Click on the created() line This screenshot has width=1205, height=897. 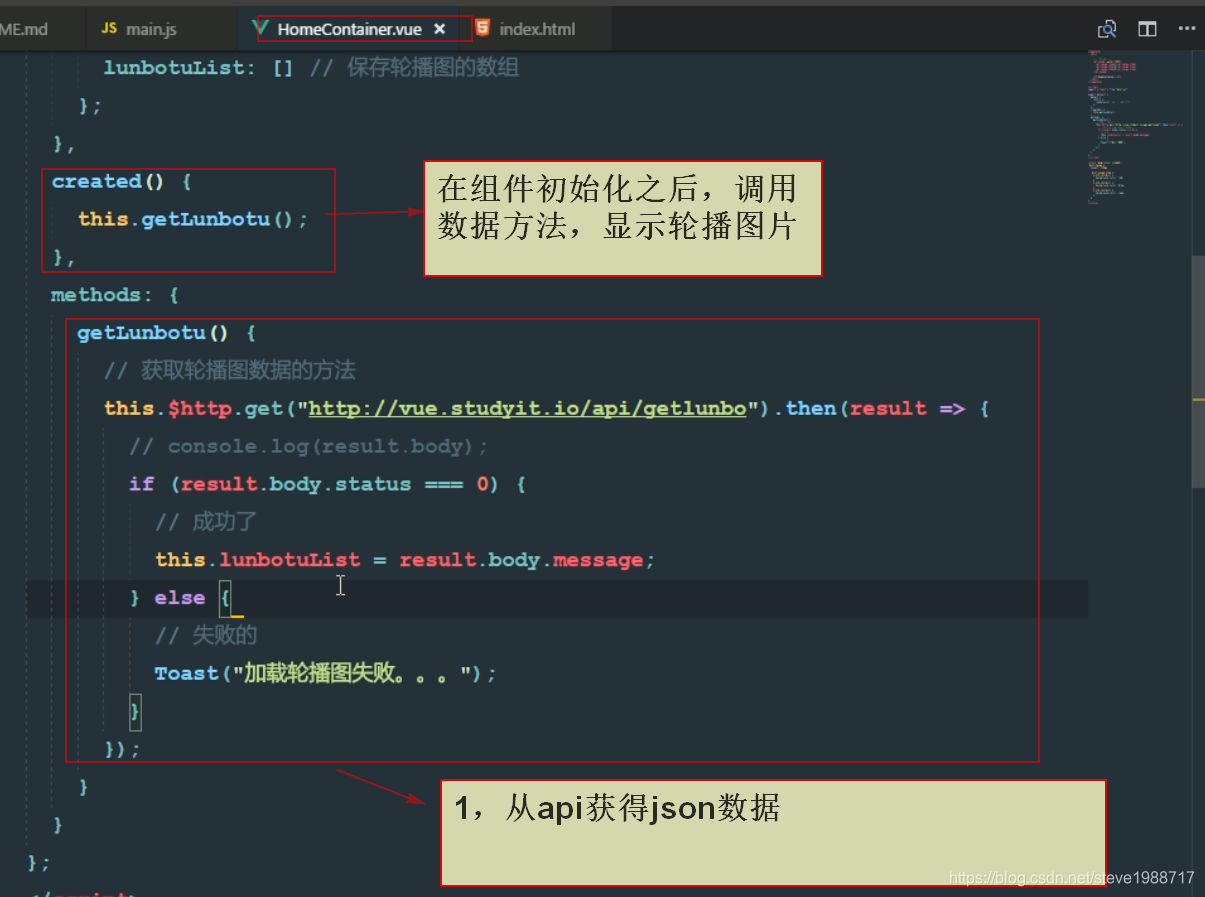click(121, 182)
